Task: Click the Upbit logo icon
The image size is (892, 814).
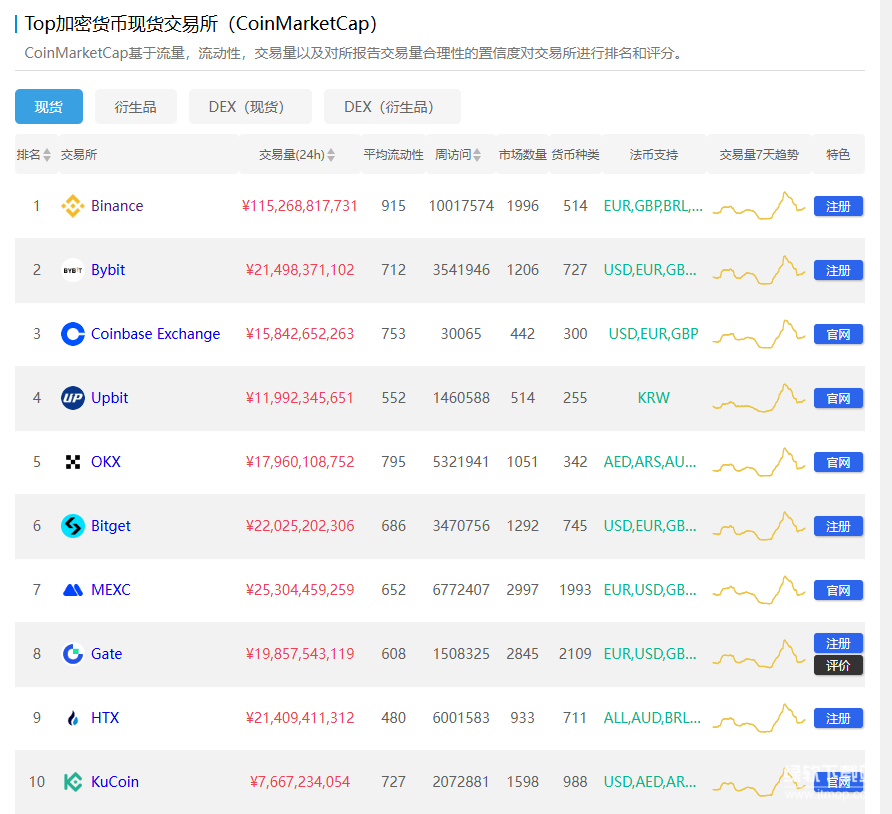Action: tap(73, 398)
